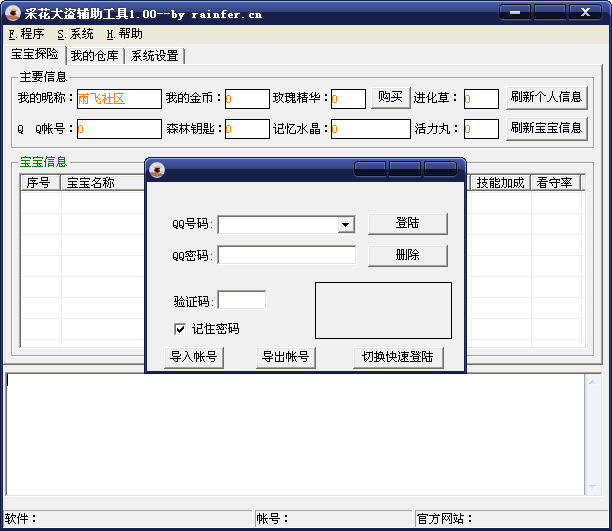Click the 刷新宝宝信息 button
Viewport: 612px width, 531px height.
546,128
